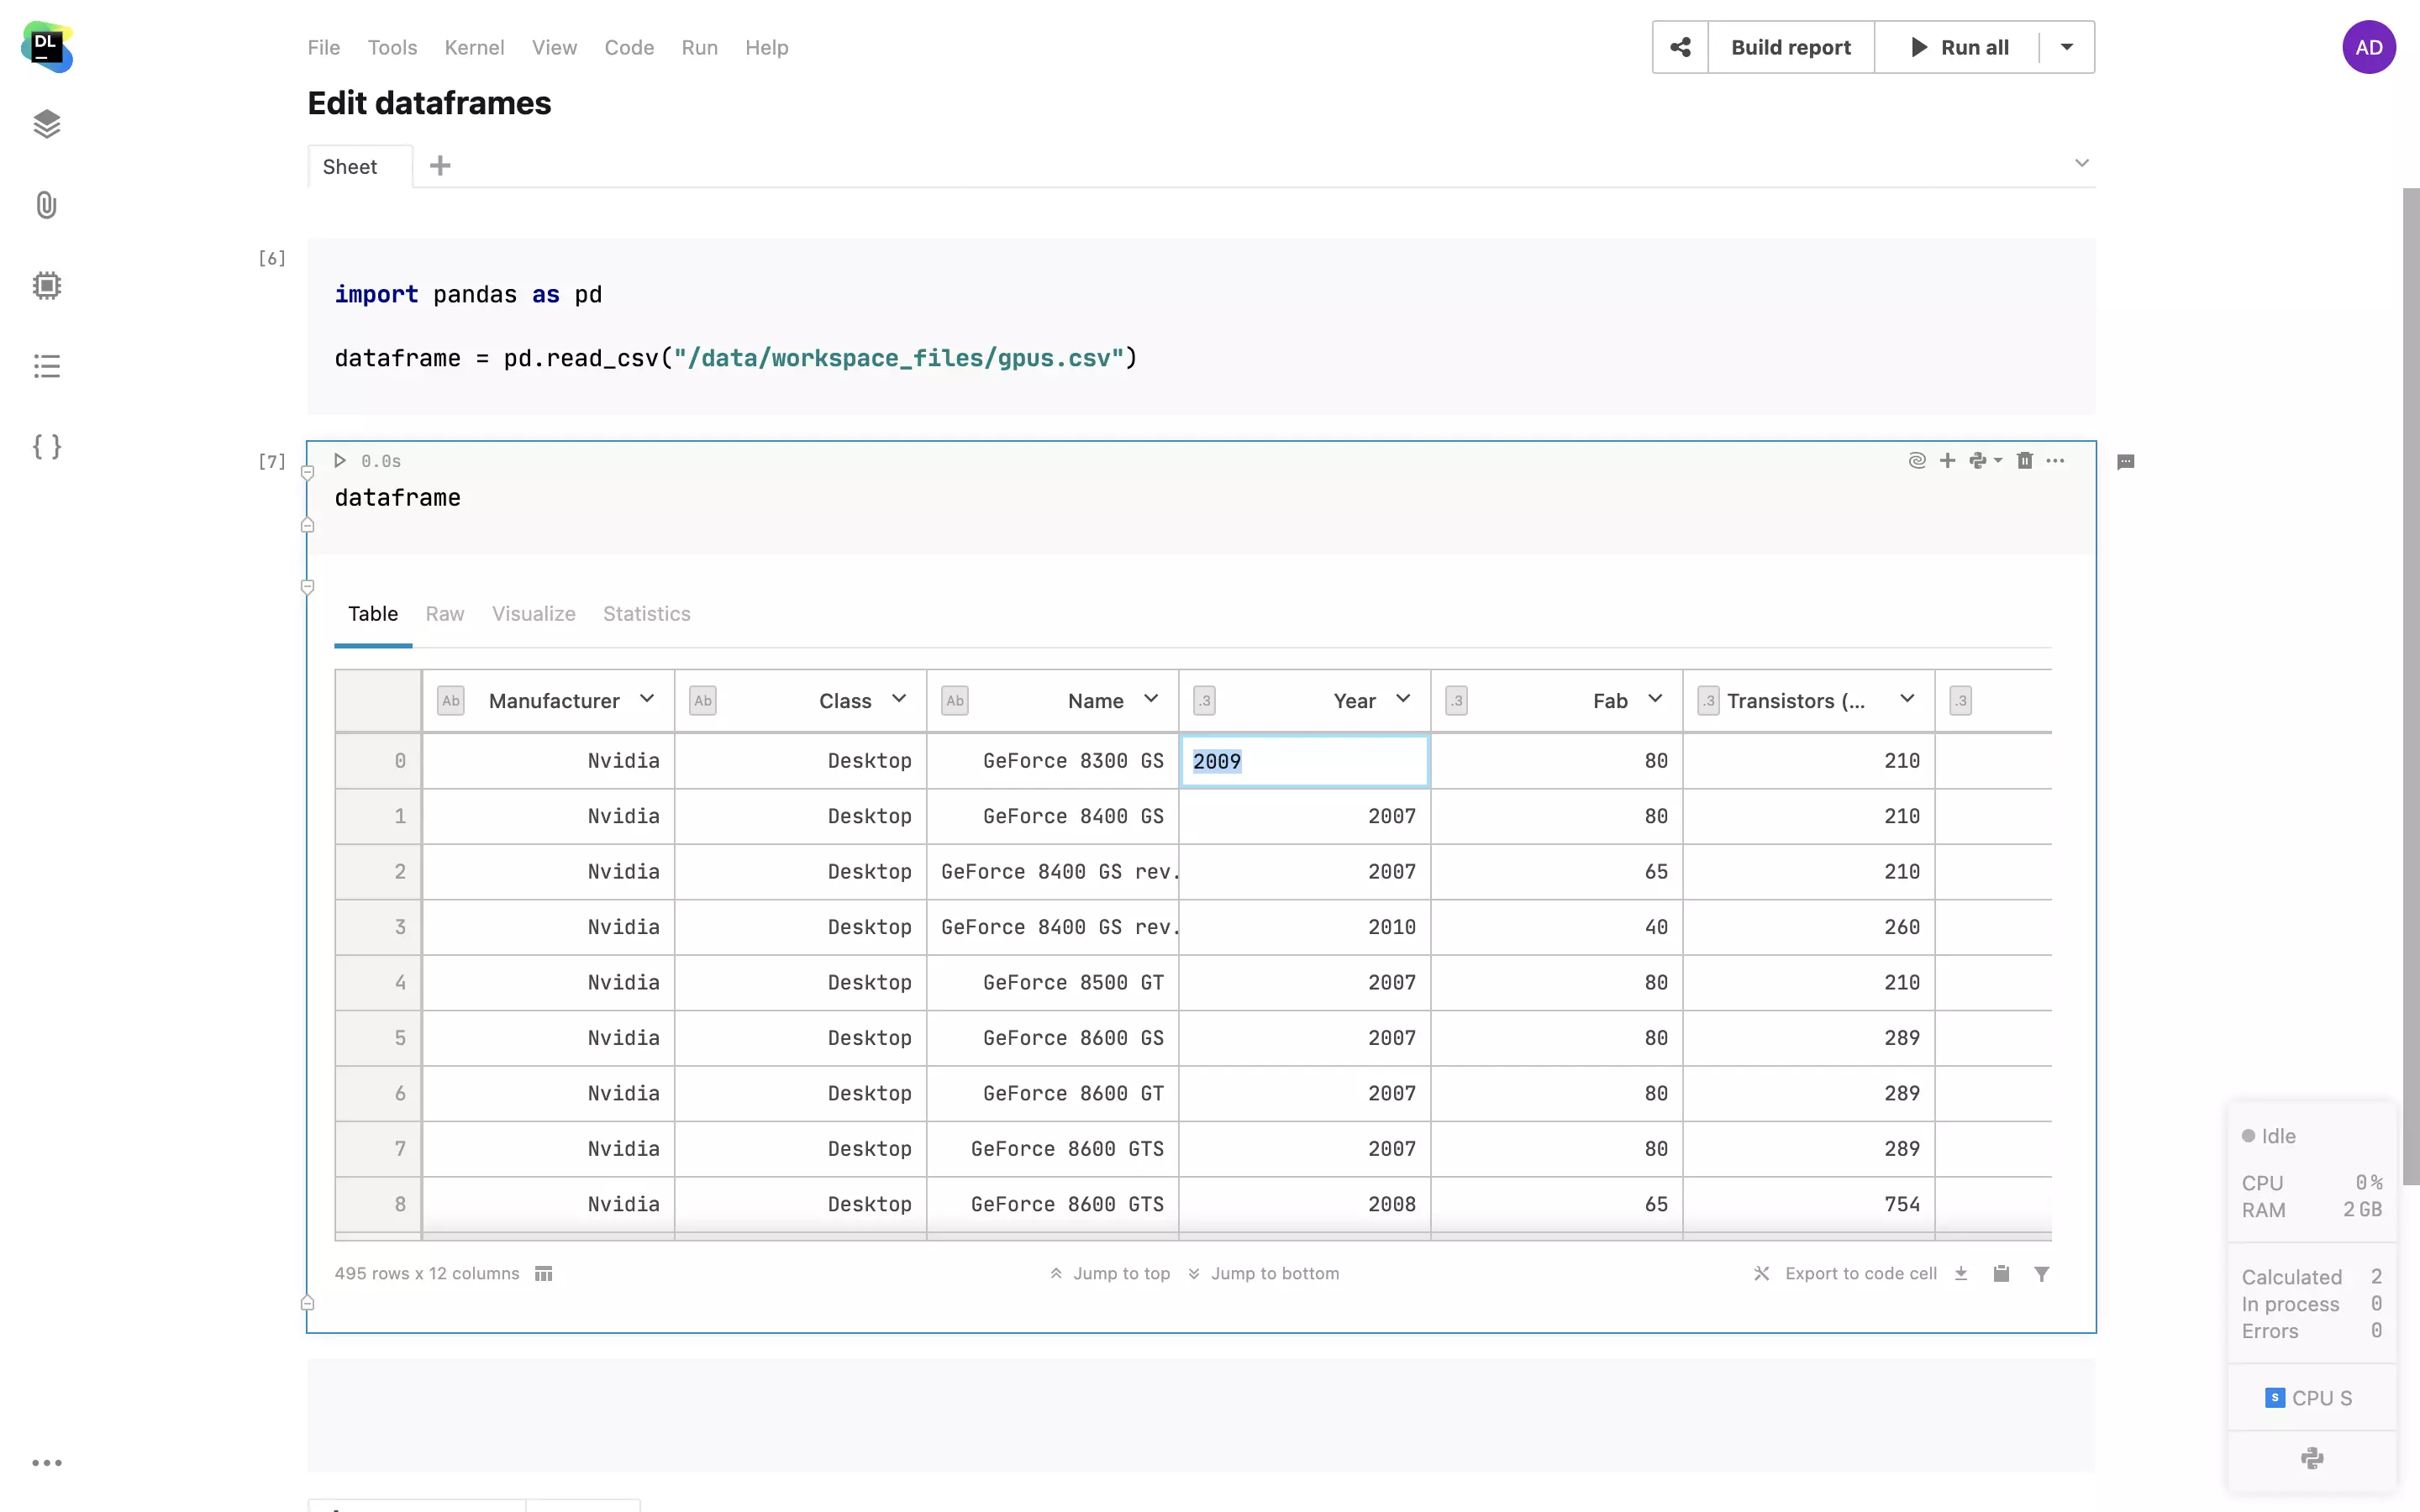Collapse the dataframe cell input fold marker

click(308, 472)
